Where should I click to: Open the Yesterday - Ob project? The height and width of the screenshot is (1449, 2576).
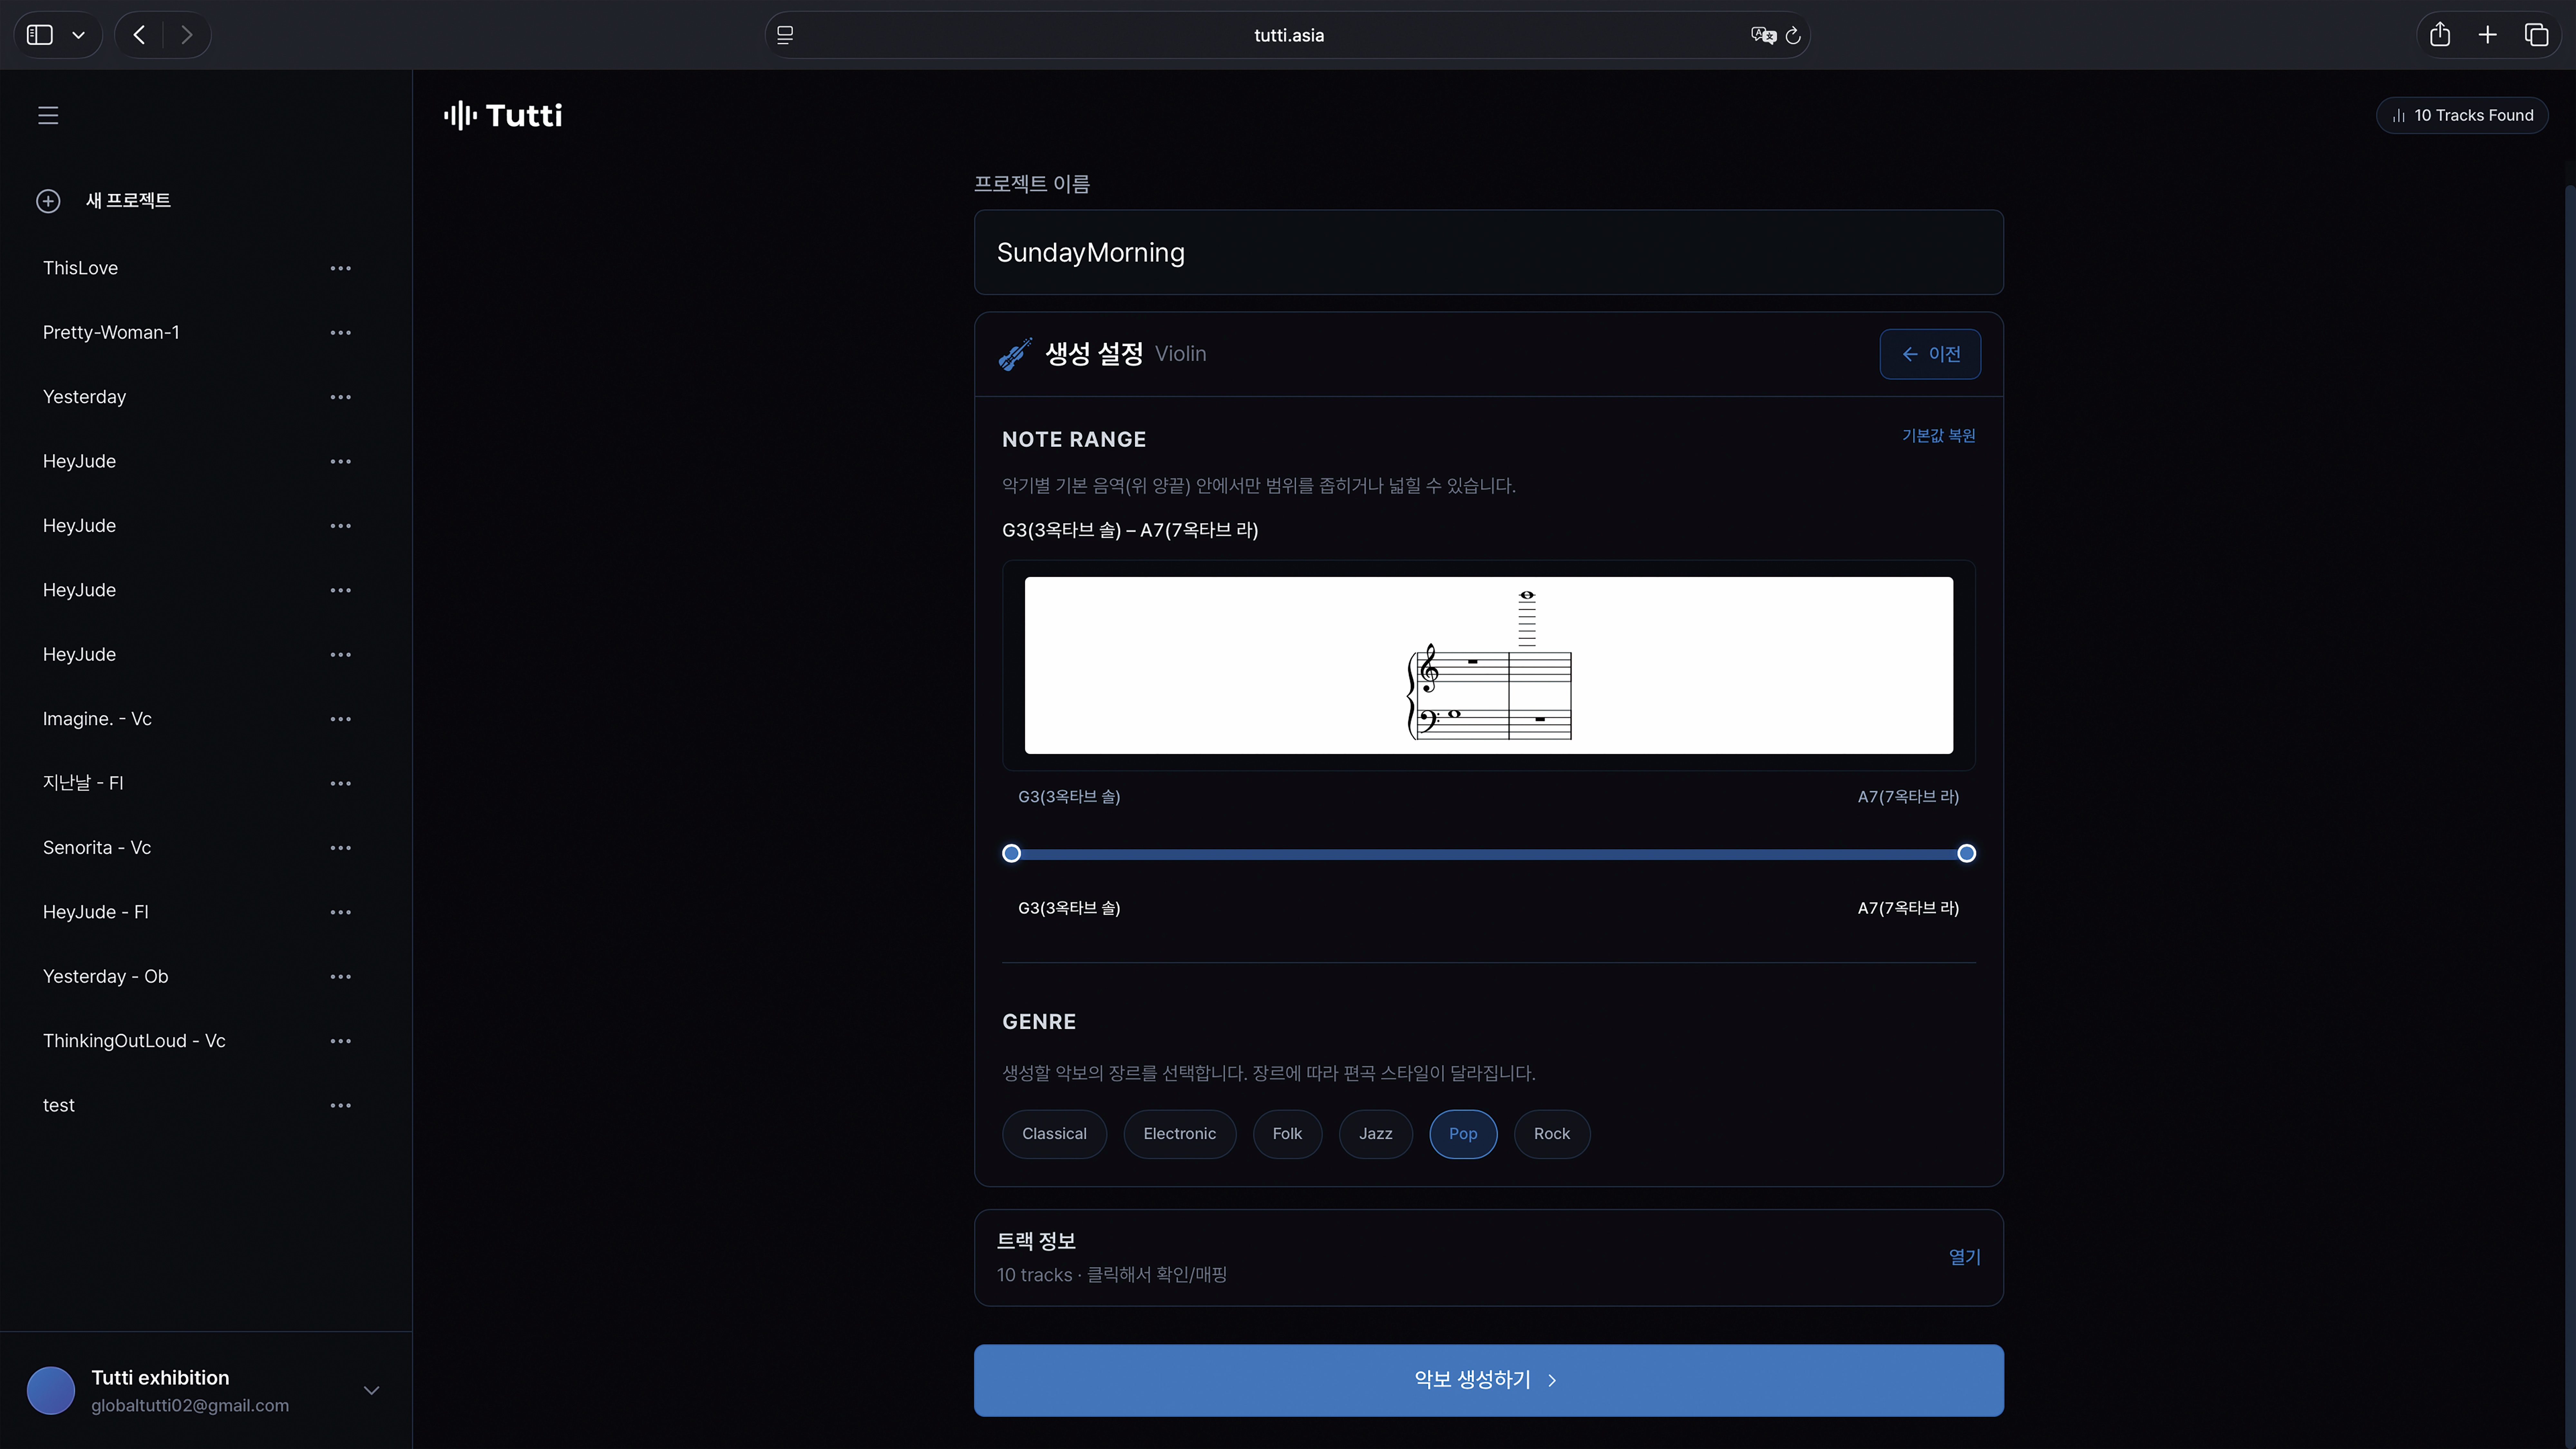pos(105,977)
